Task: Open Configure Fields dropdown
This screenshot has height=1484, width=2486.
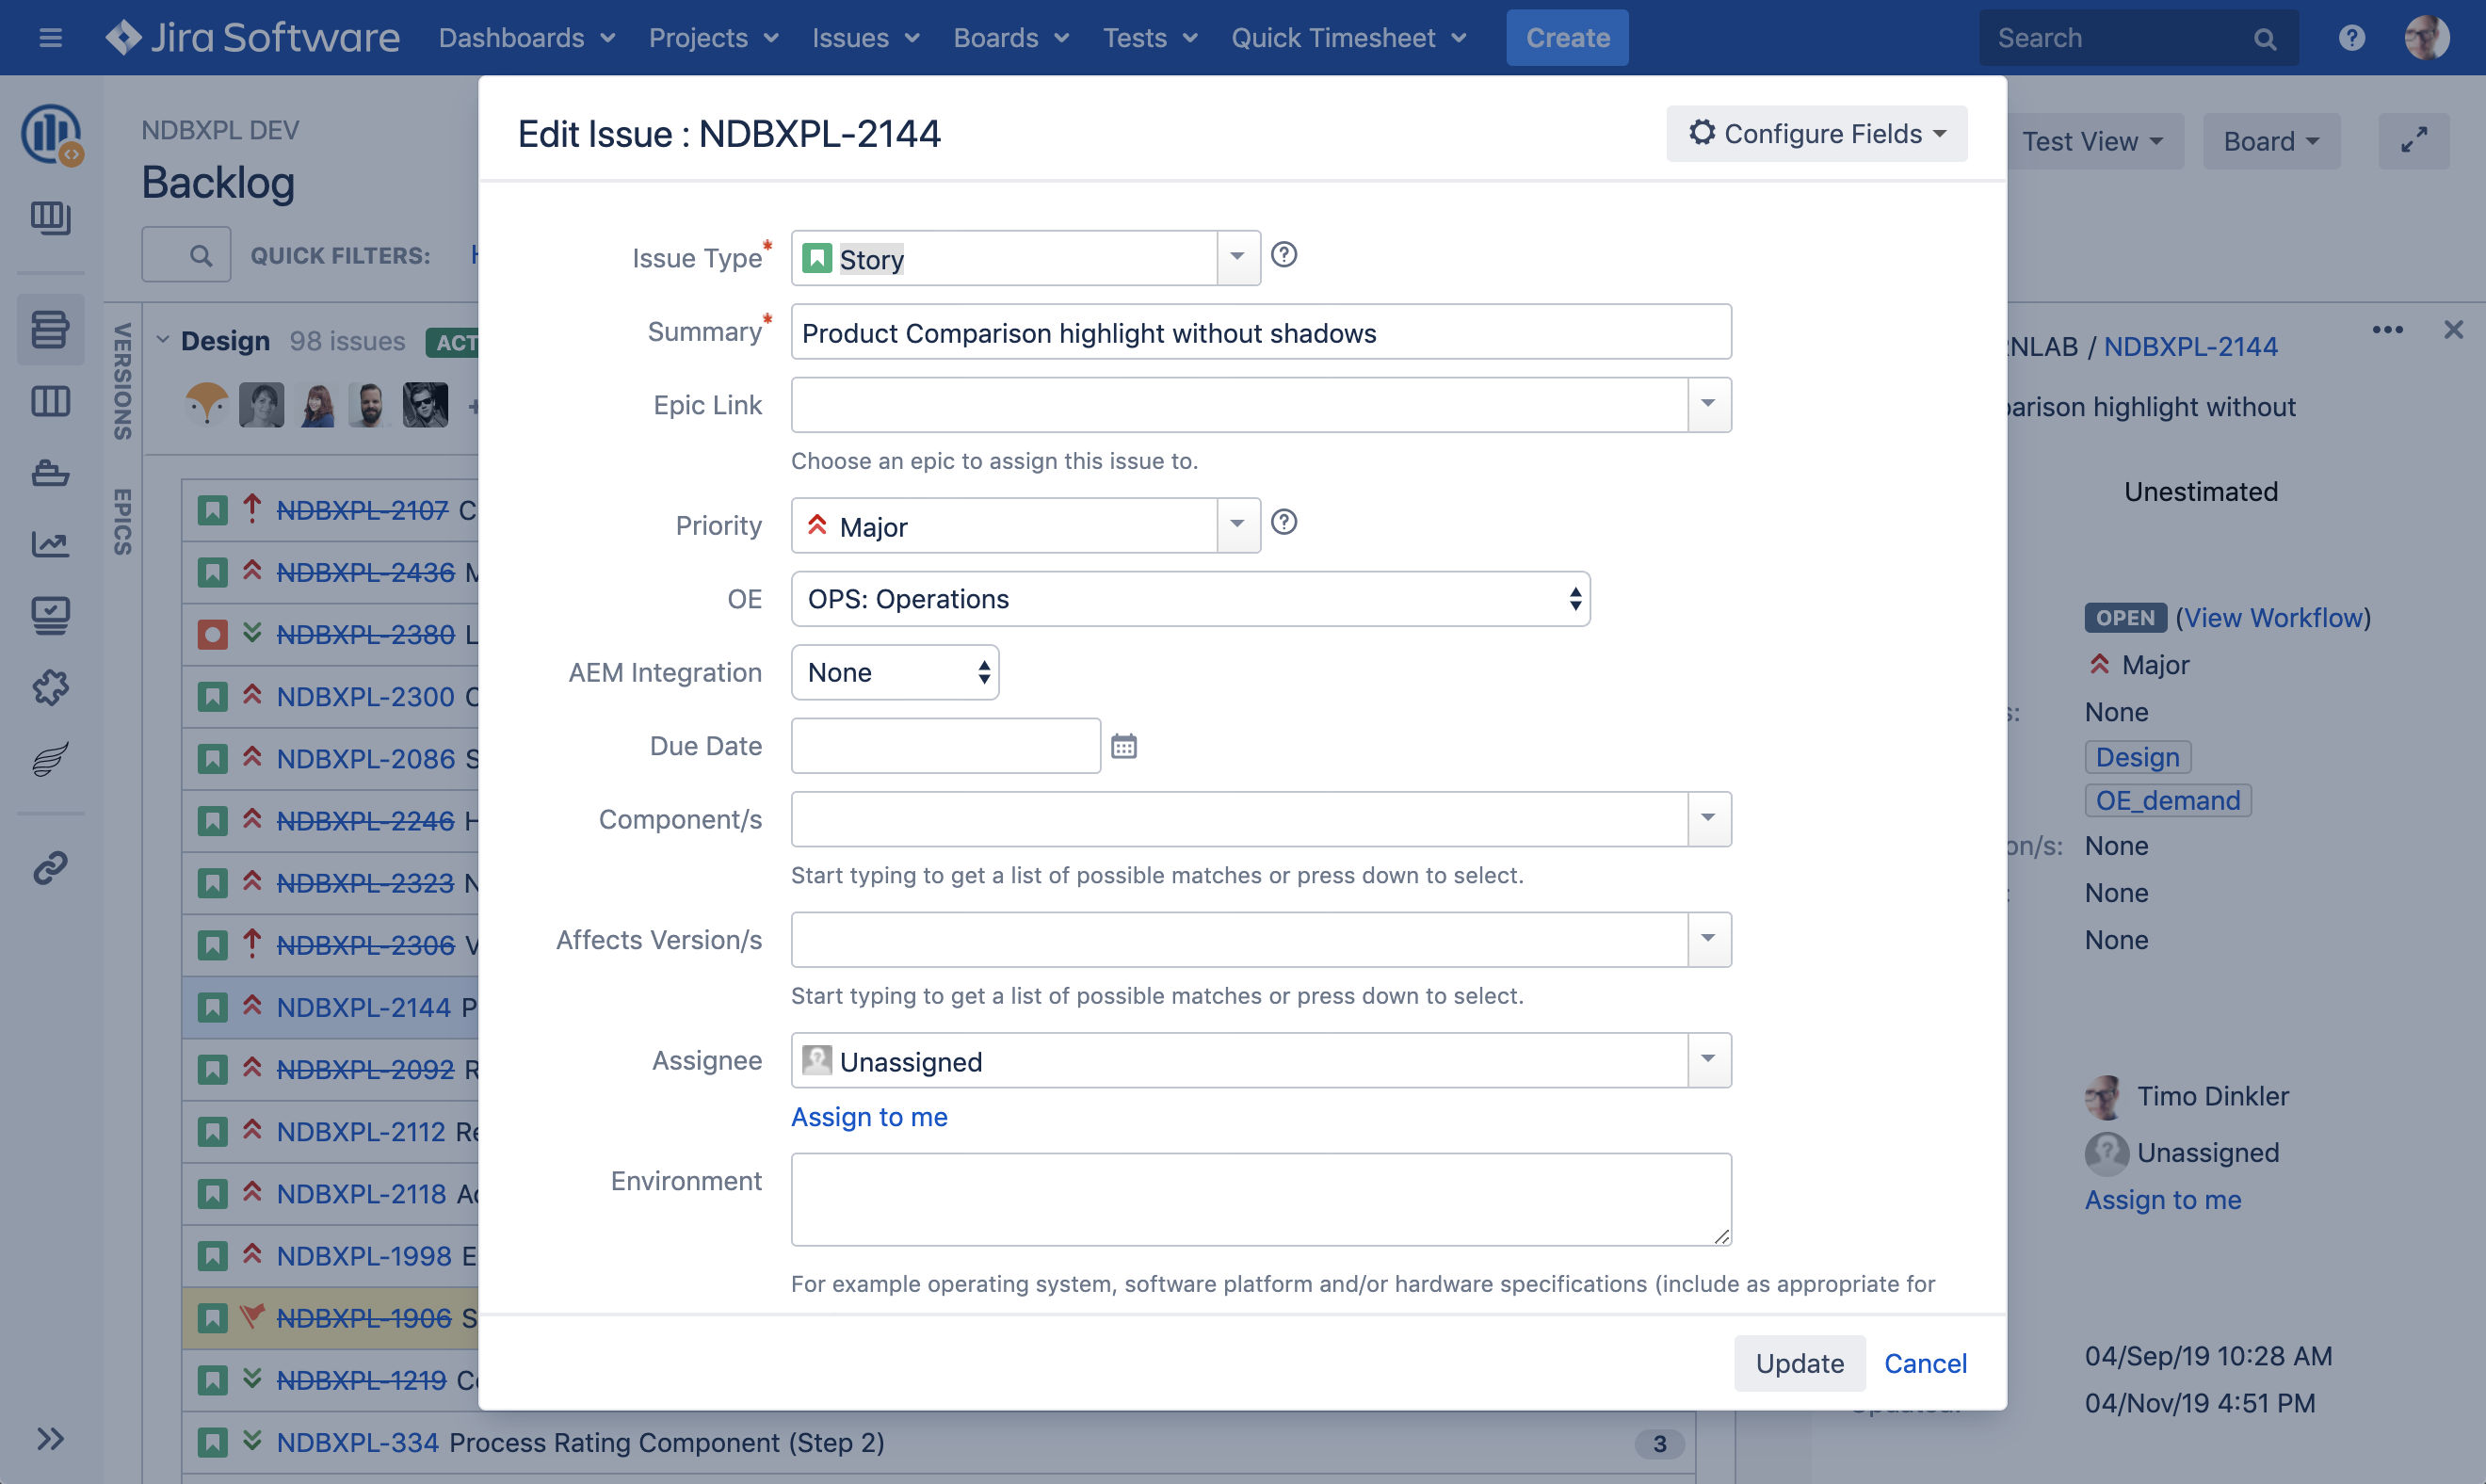Action: [1816, 134]
